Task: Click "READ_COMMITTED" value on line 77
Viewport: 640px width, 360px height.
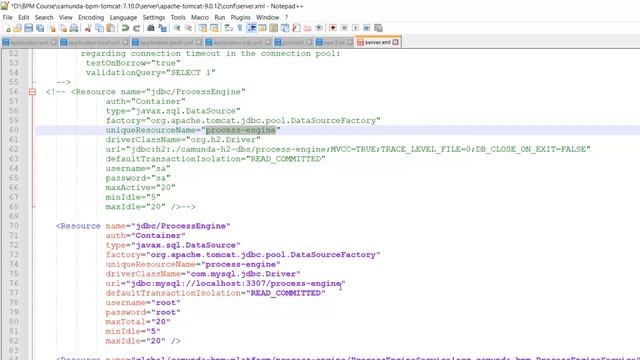Action: point(286,293)
